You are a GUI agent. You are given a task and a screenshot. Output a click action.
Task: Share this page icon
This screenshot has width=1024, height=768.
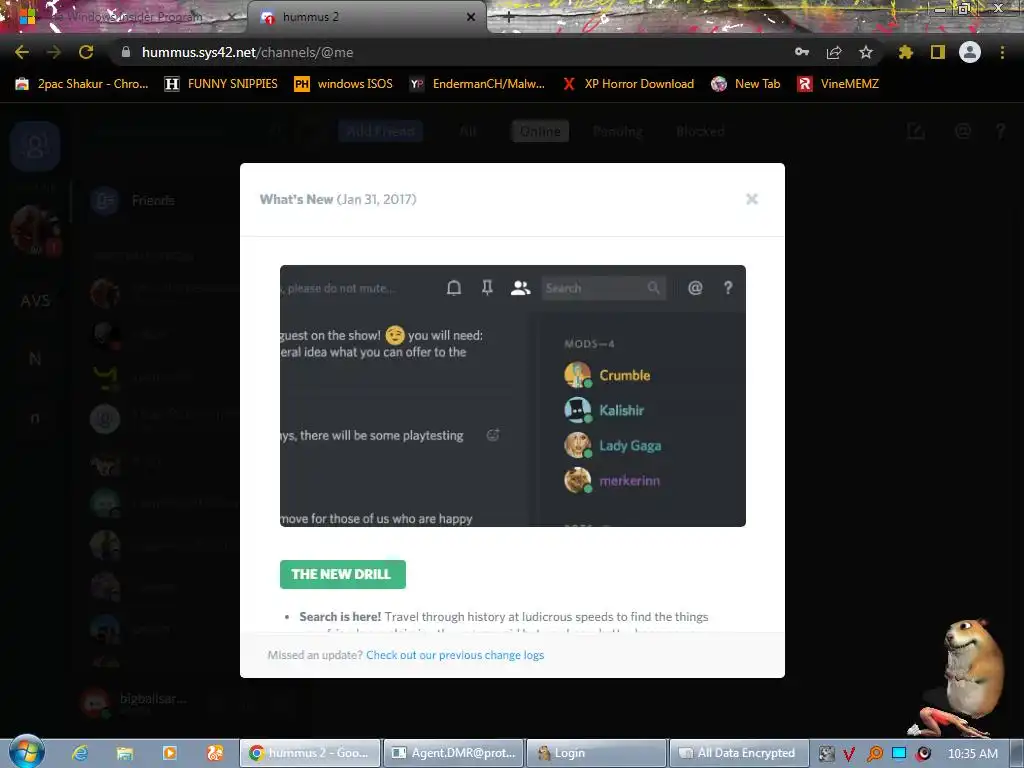834,52
